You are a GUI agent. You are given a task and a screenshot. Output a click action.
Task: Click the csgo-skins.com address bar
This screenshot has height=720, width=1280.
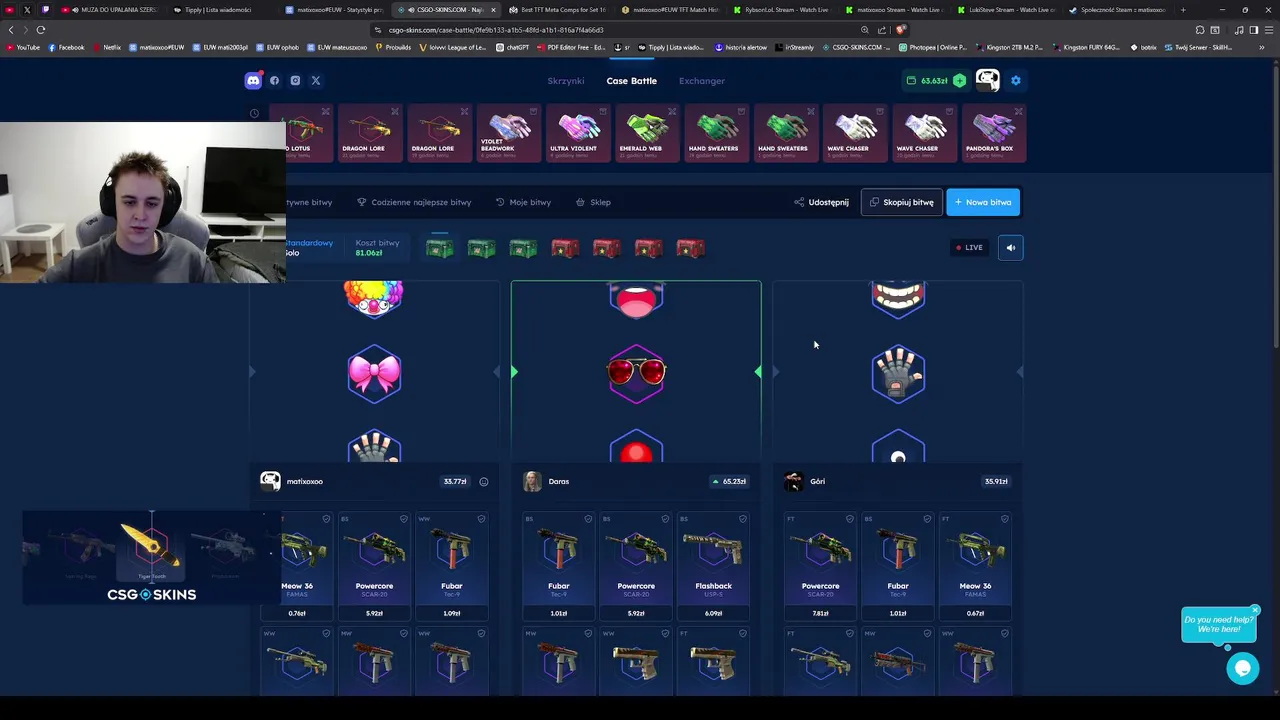click(x=615, y=30)
